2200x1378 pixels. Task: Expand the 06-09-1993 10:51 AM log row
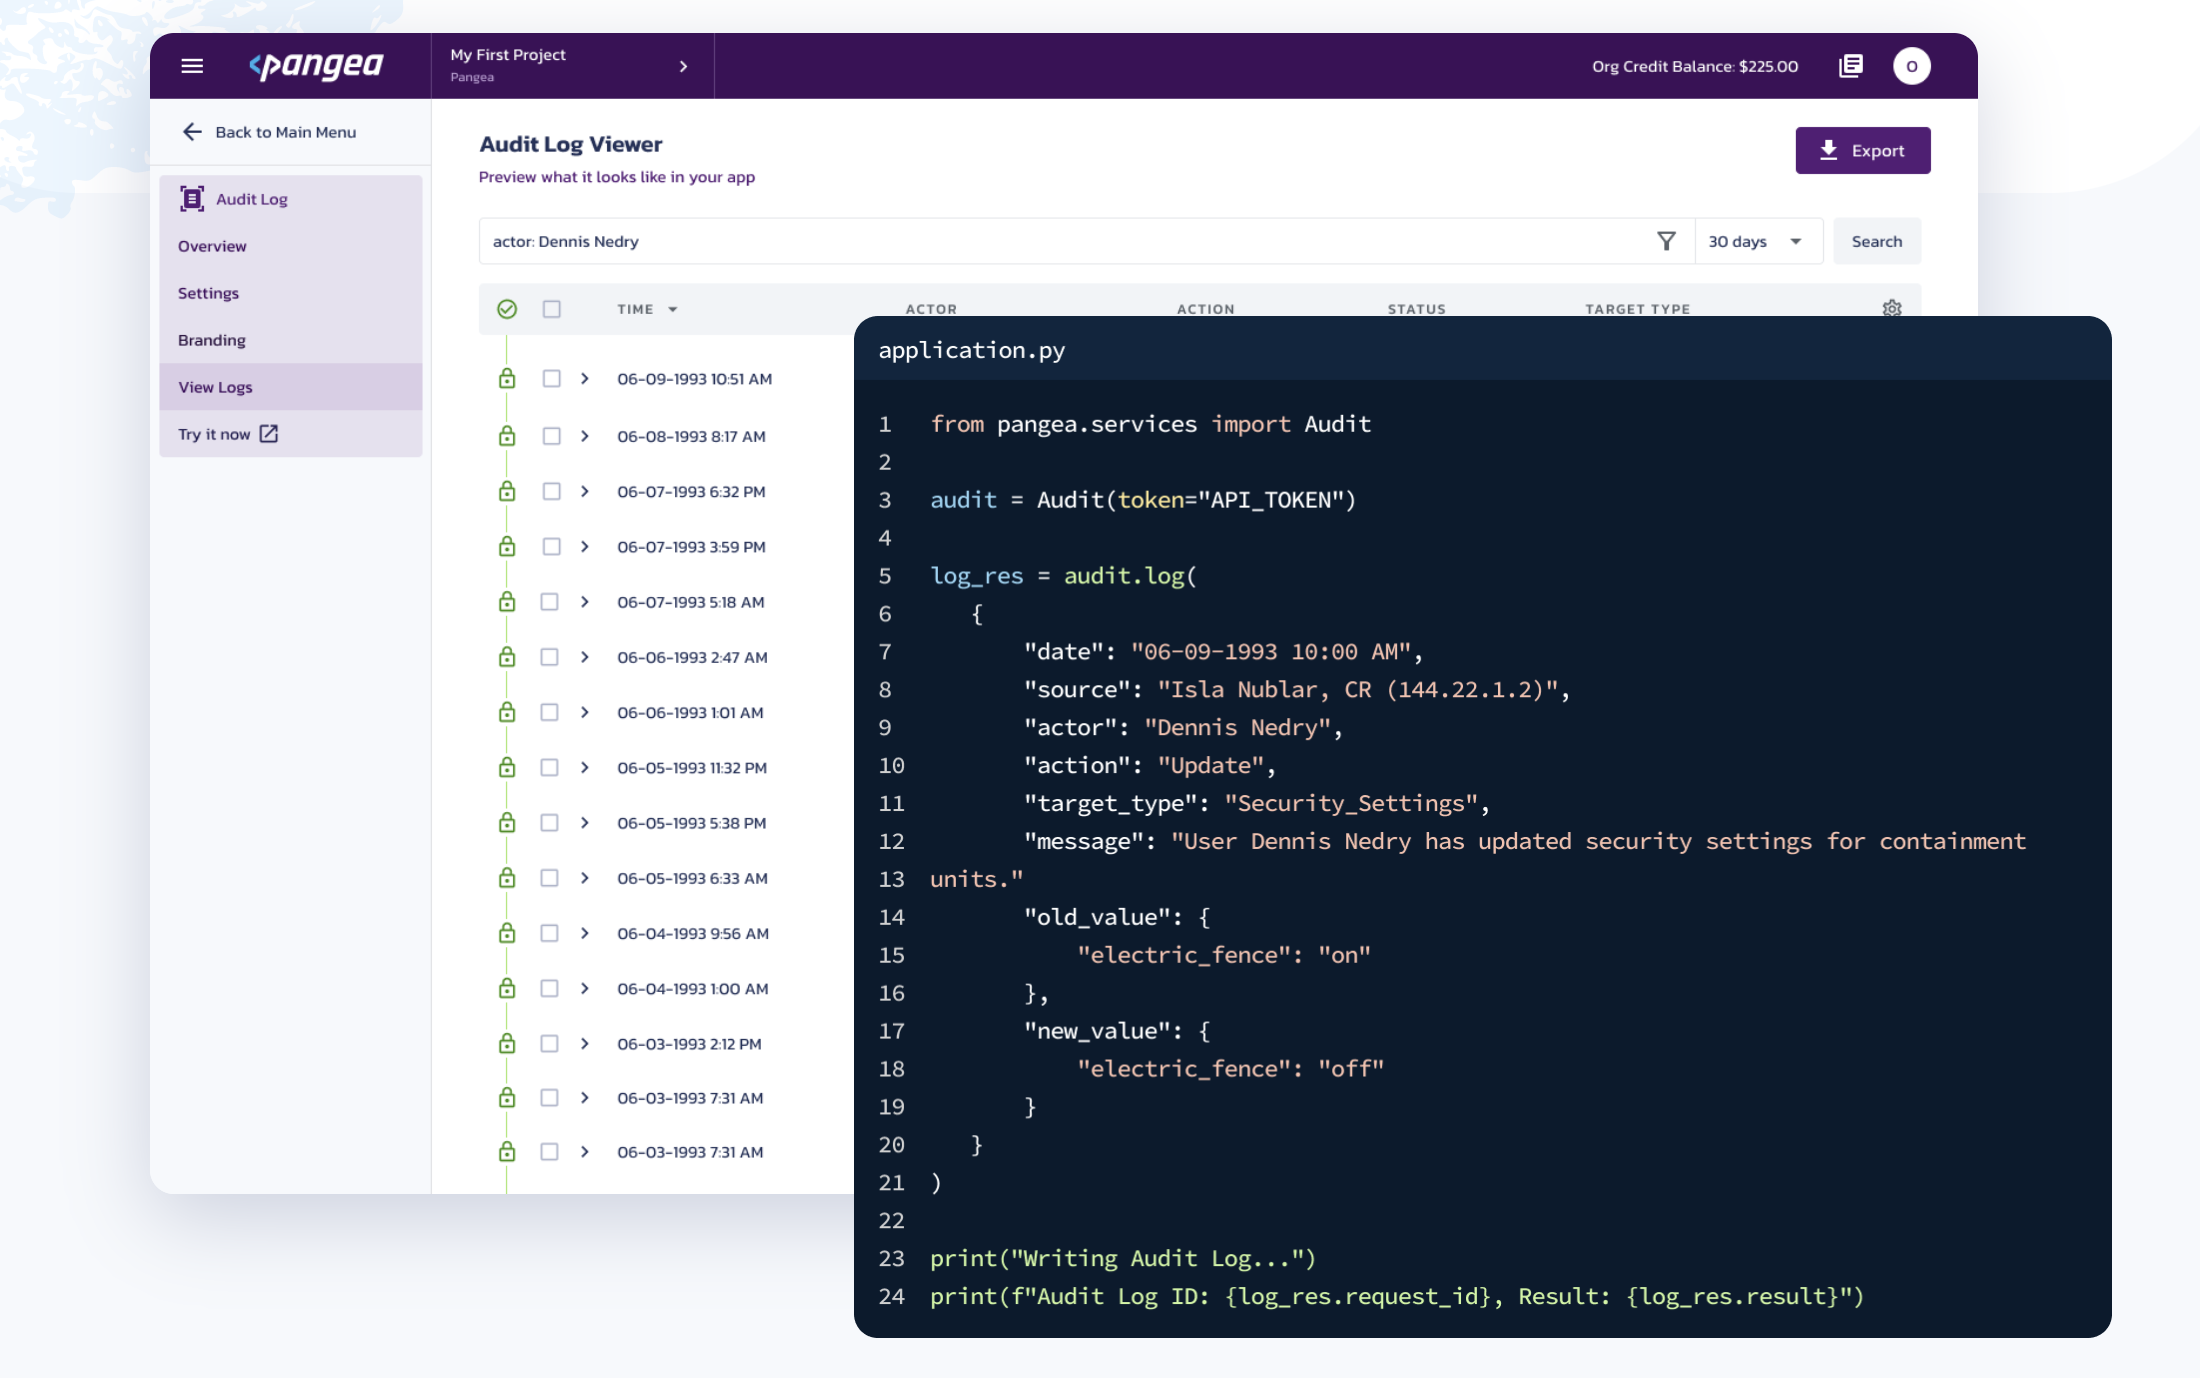coord(585,378)
